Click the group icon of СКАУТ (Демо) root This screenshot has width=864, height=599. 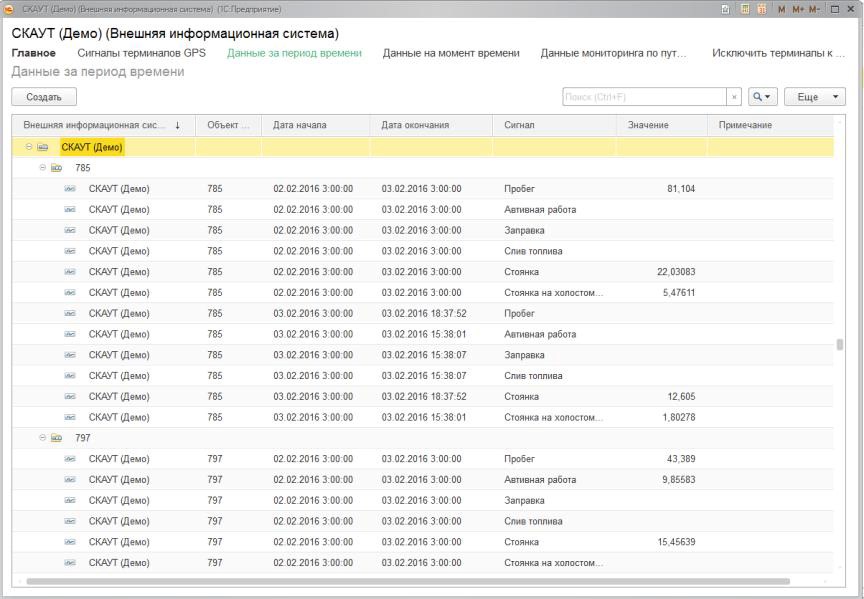43,147
